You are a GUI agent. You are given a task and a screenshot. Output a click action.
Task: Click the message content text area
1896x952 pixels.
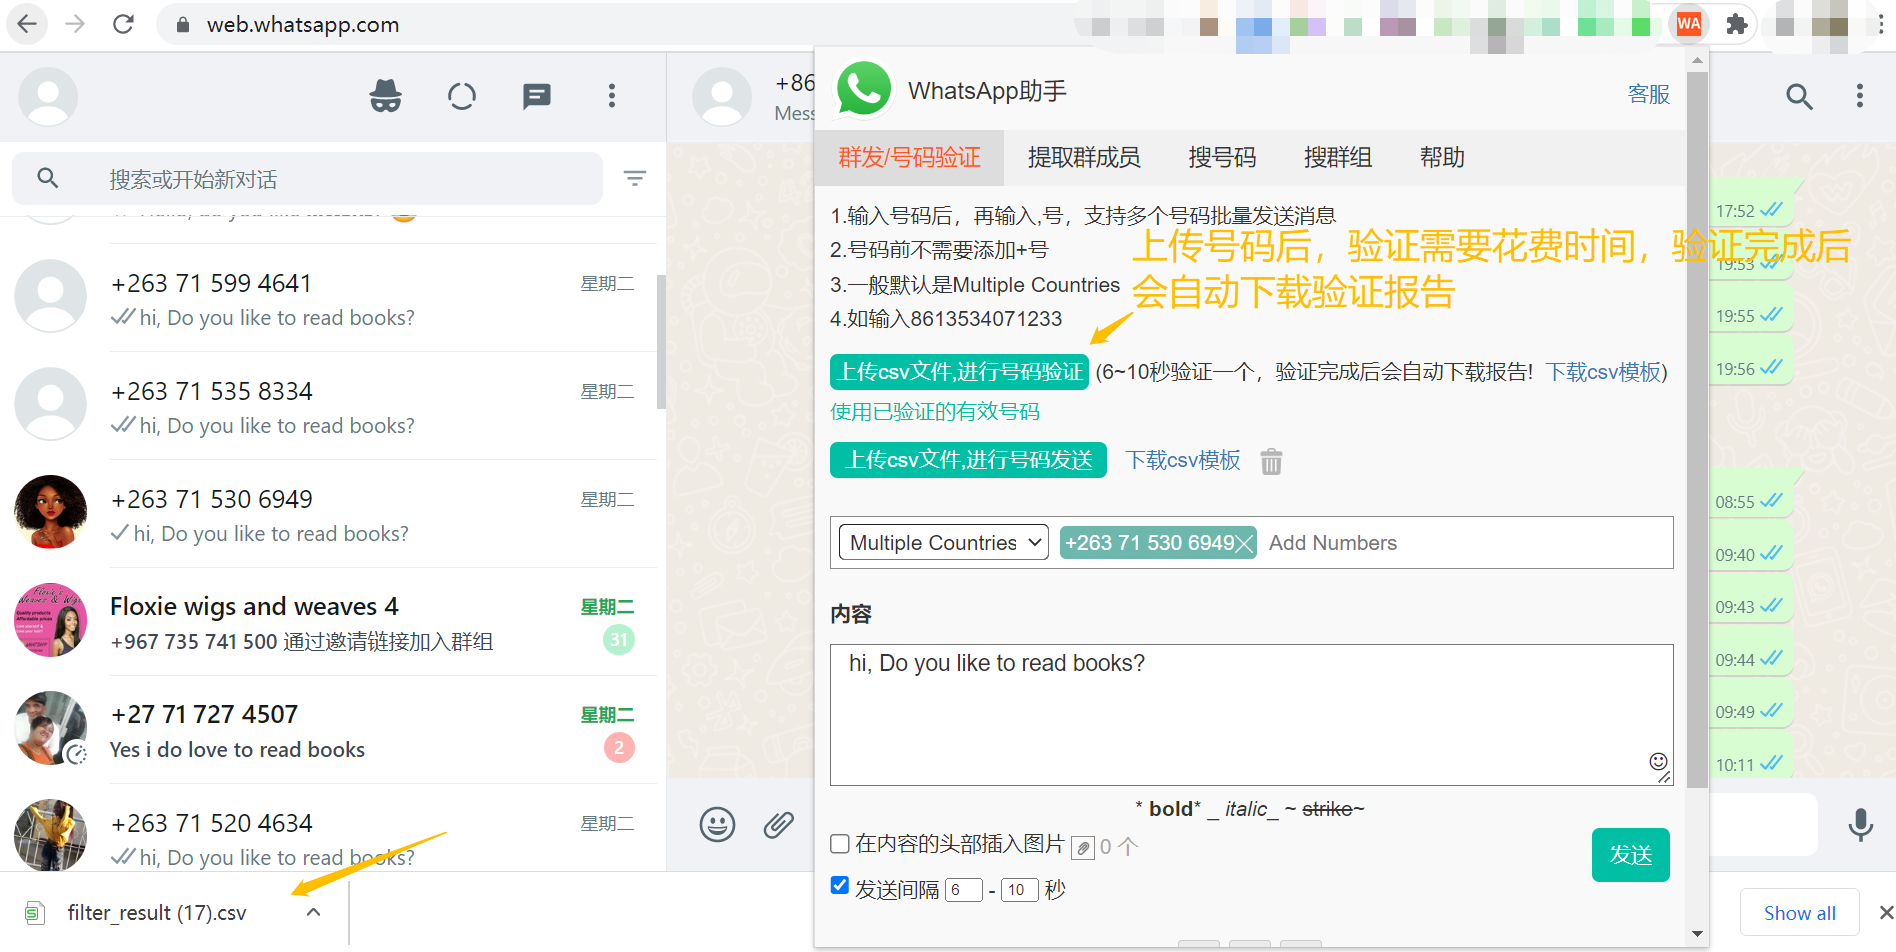(x=1251, y=715)
